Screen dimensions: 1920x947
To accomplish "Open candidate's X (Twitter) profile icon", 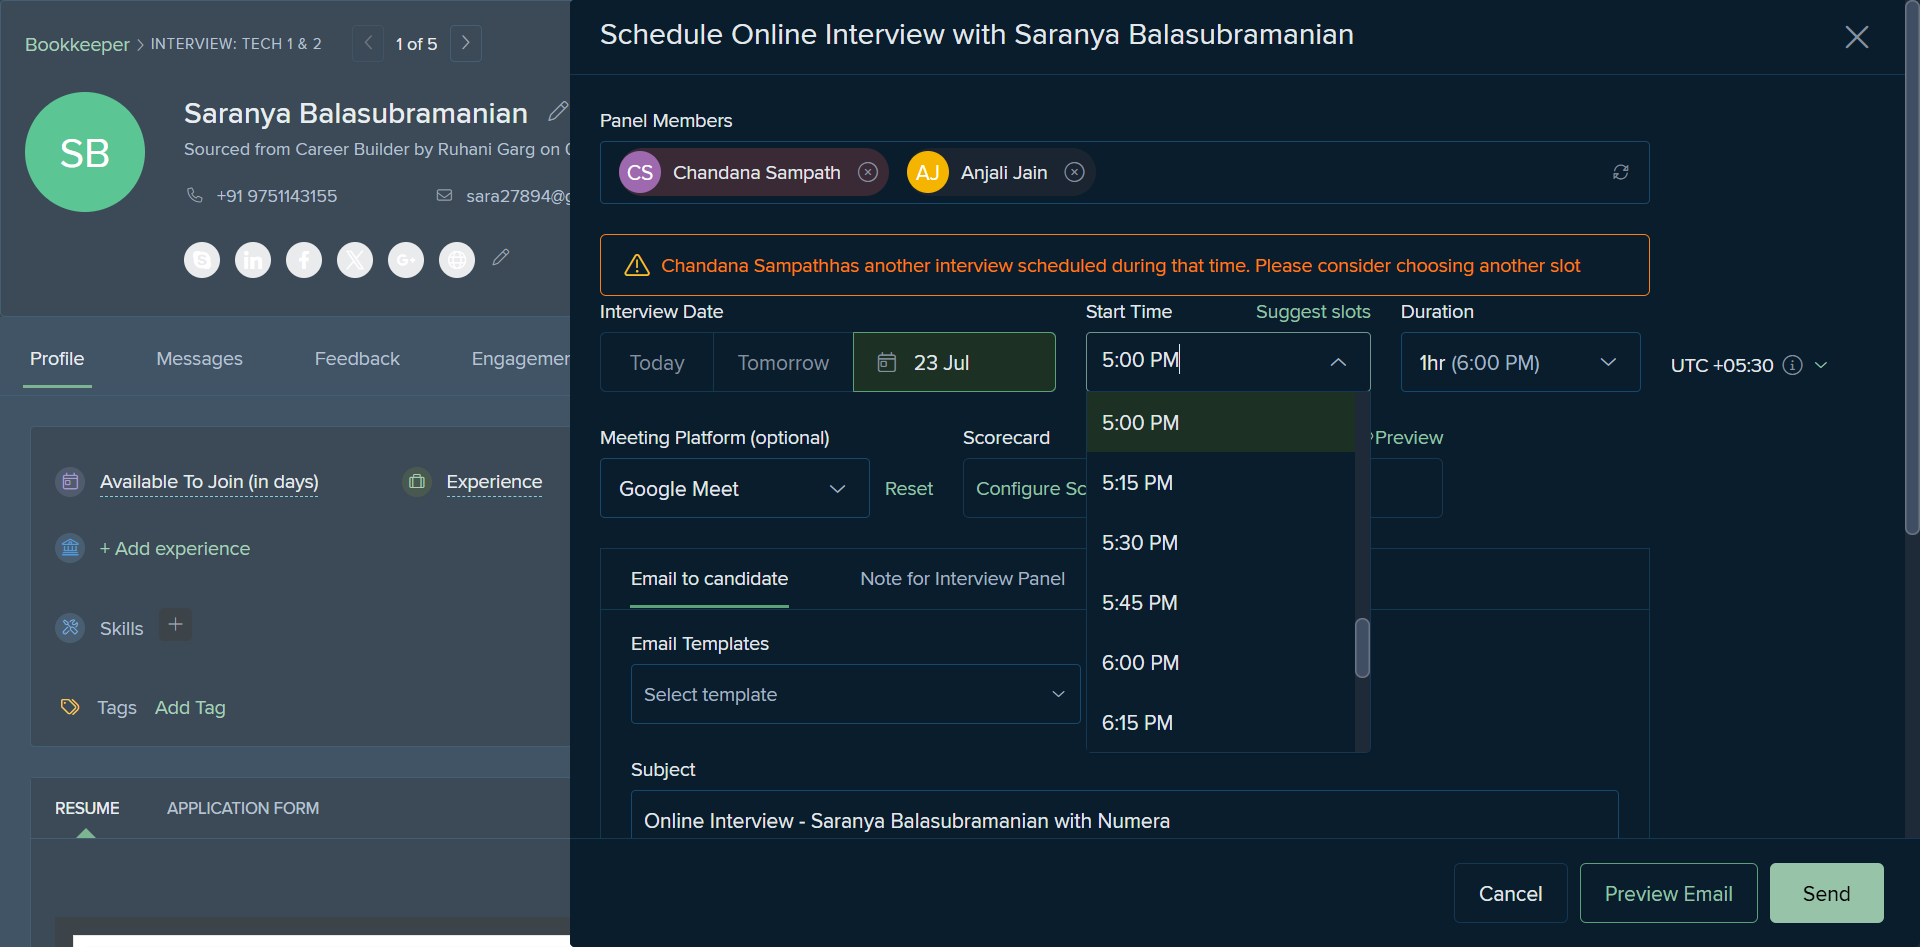I will tap(355, 260).
